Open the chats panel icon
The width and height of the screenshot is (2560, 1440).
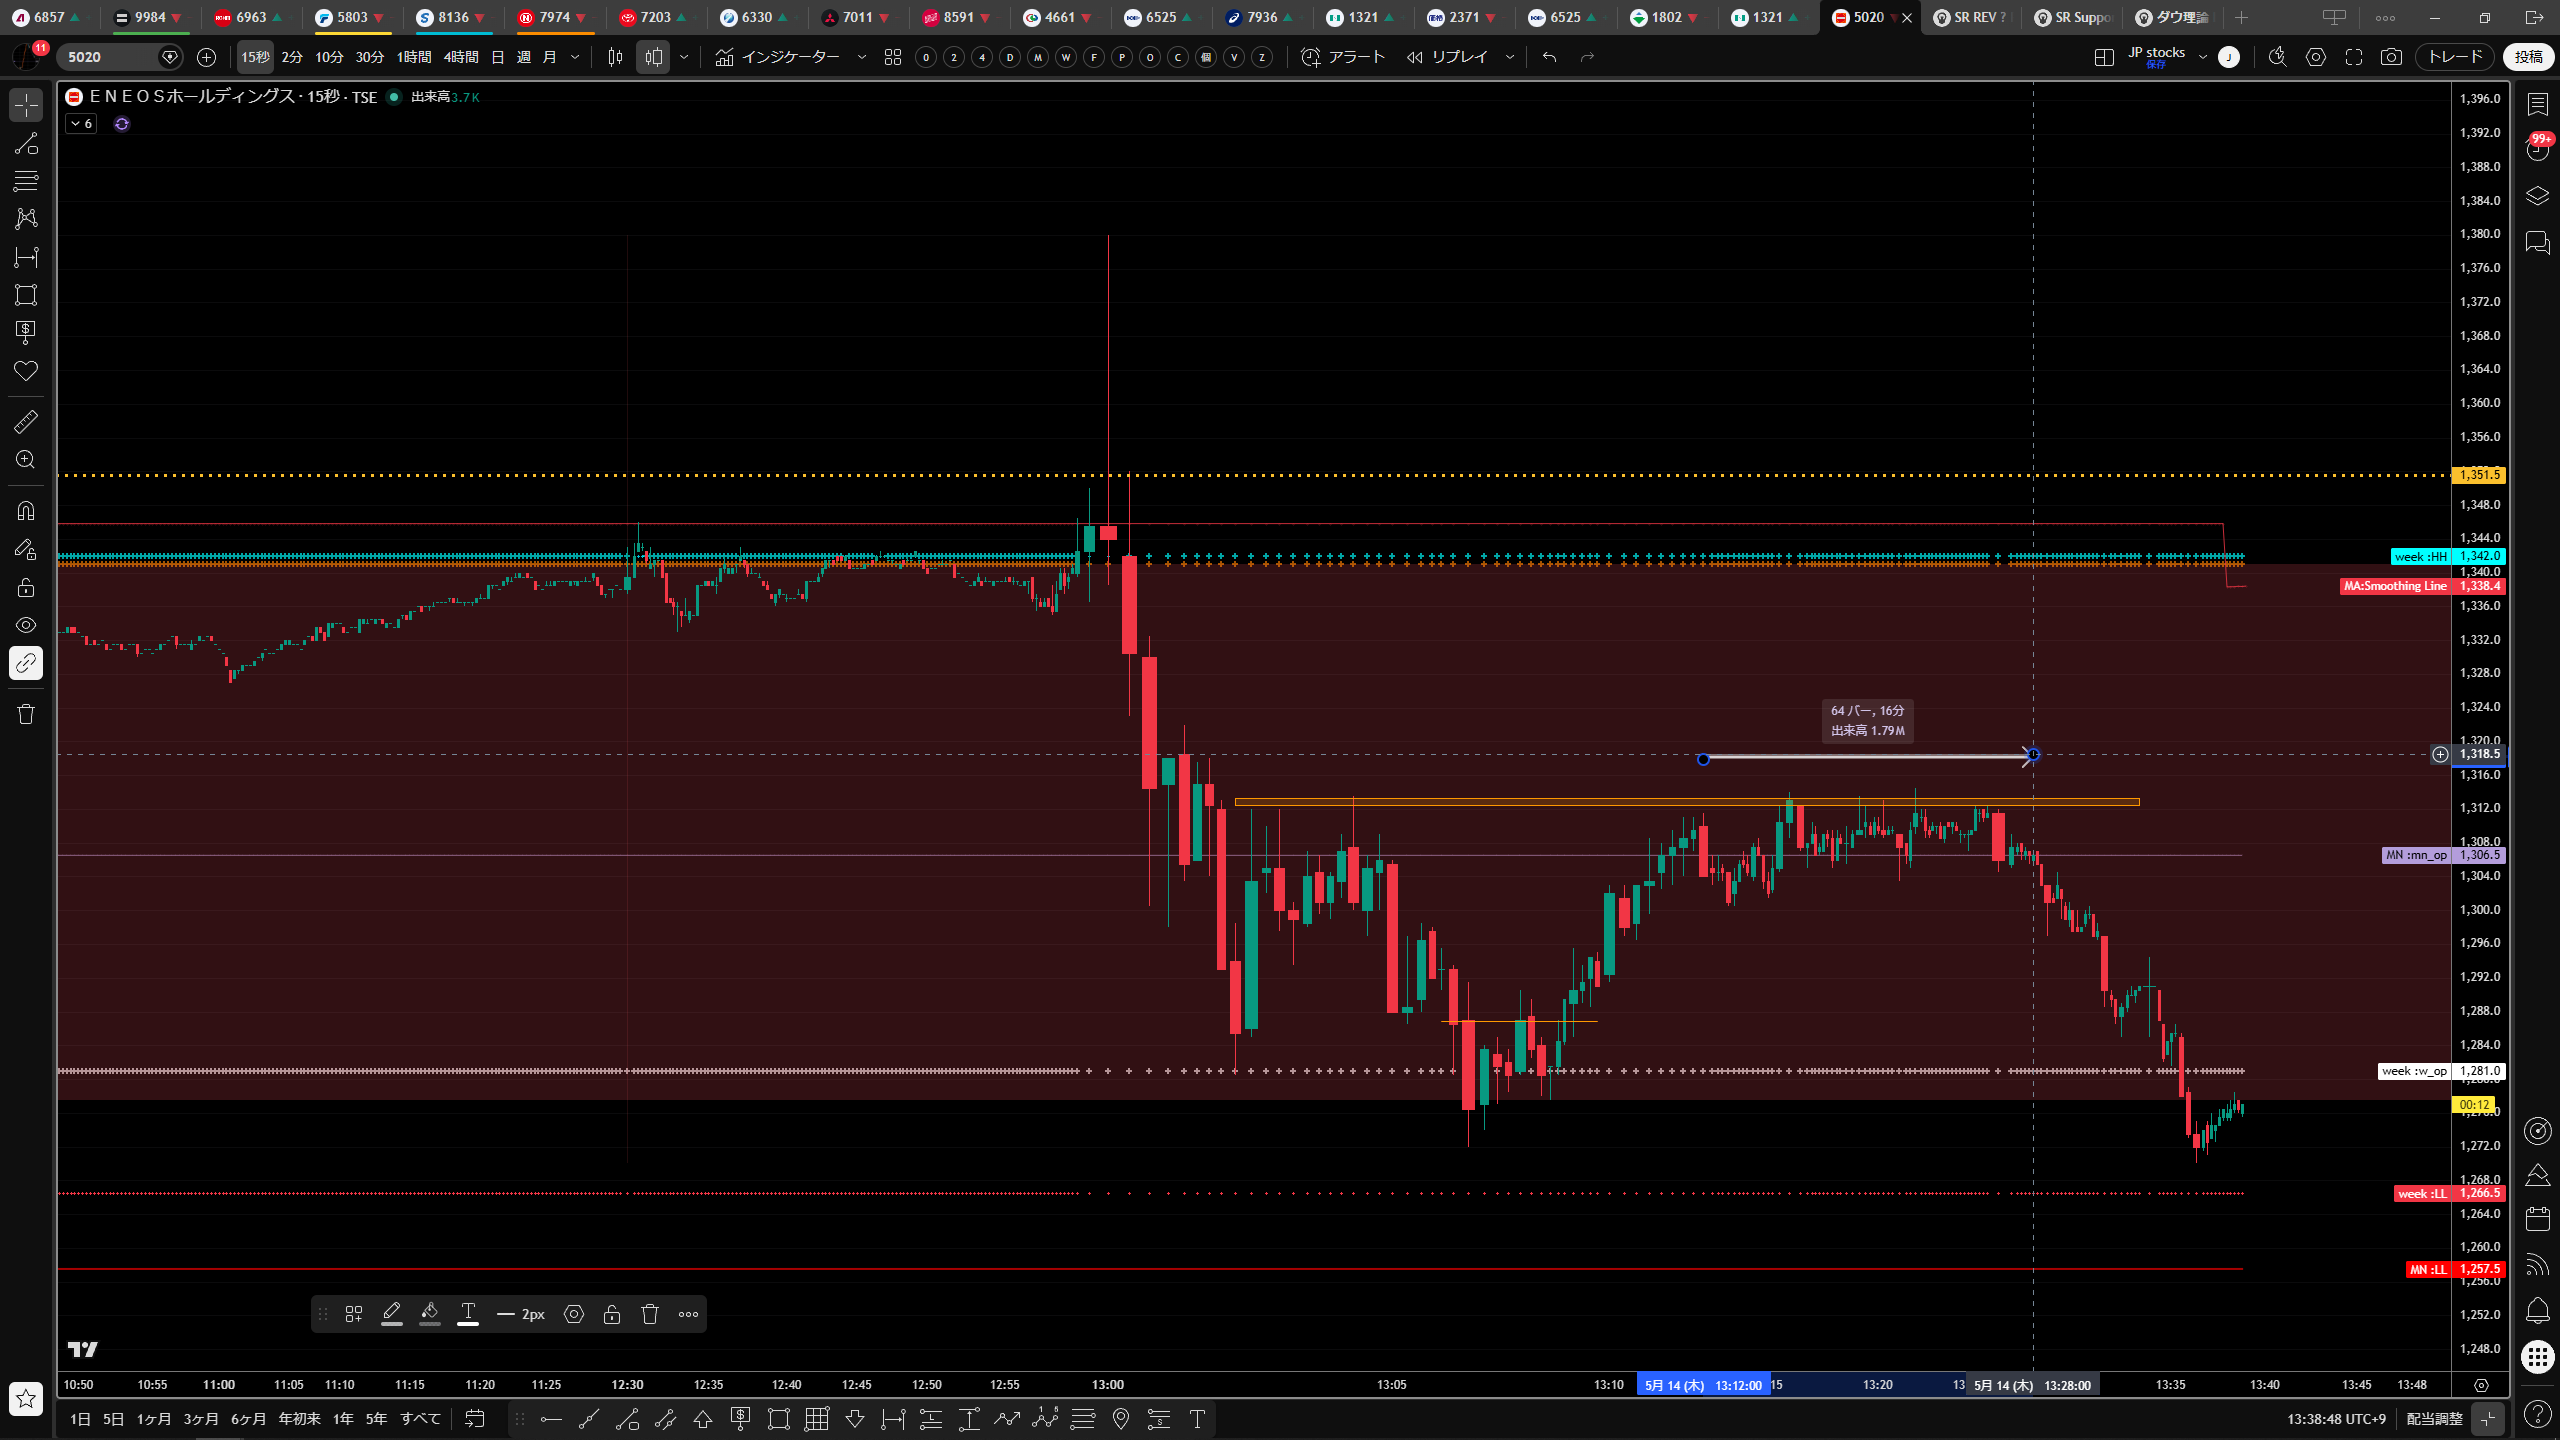[x=2537, y=242]
